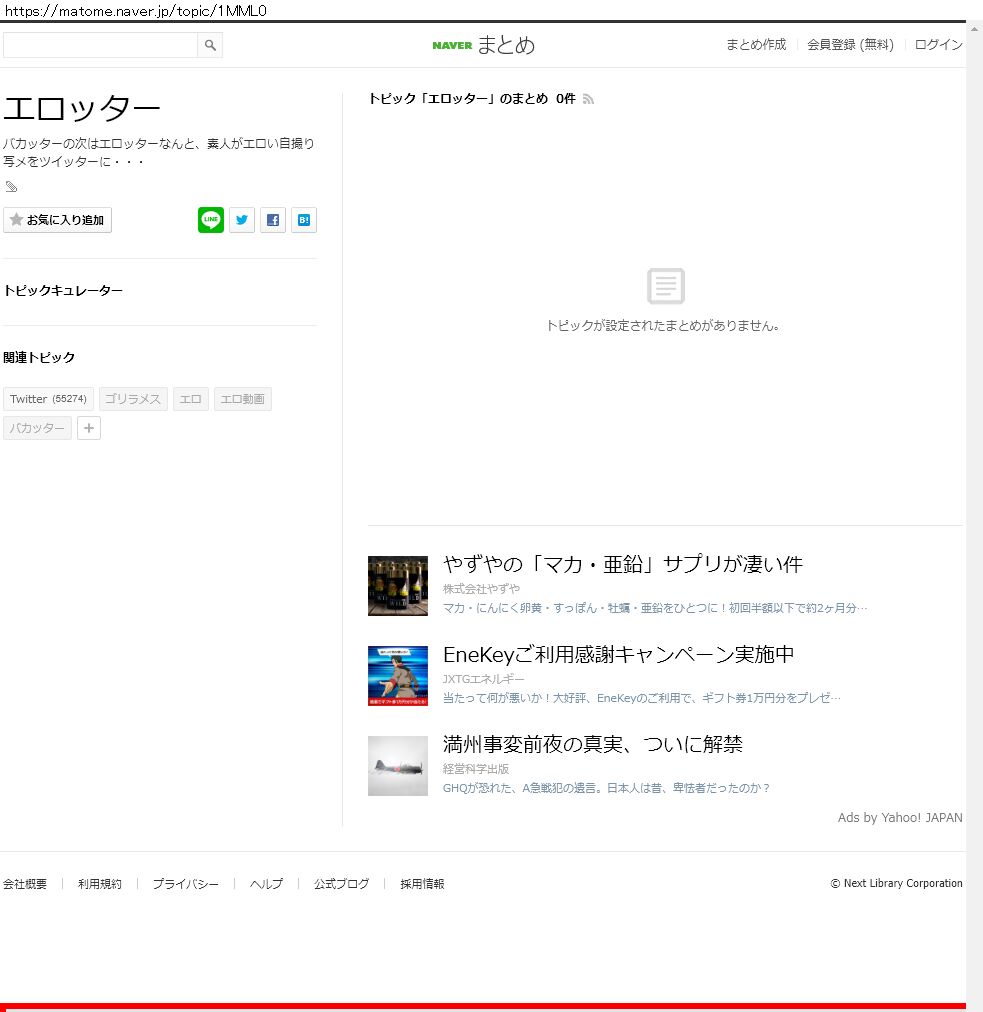Select the バカッター topic tag
983x1012 pixels.
[37, 429]
